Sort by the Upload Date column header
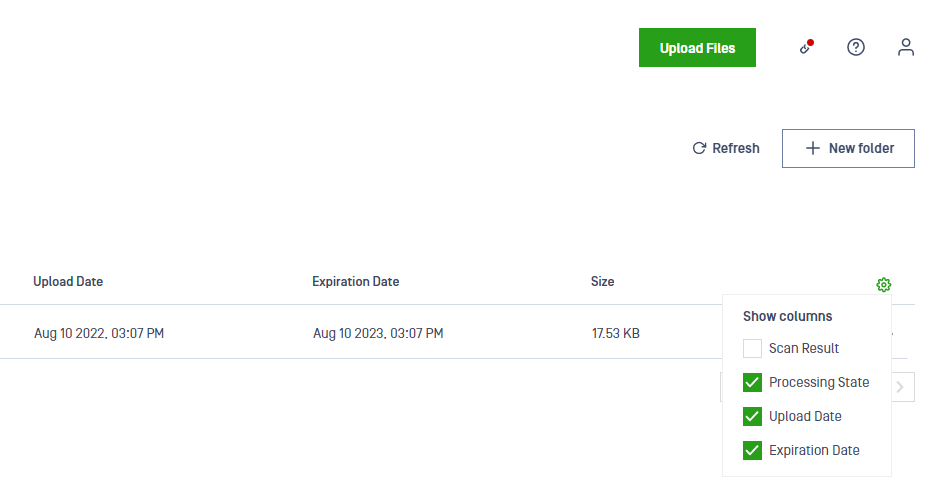 pyautogui.click(x=68, y=282)
